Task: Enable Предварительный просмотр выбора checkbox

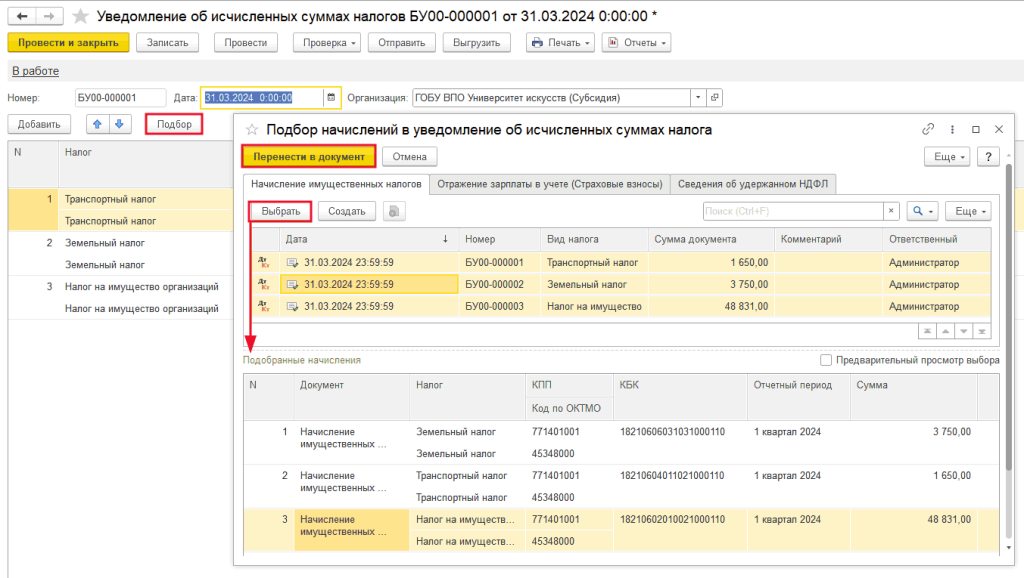Action: point(826,360)
